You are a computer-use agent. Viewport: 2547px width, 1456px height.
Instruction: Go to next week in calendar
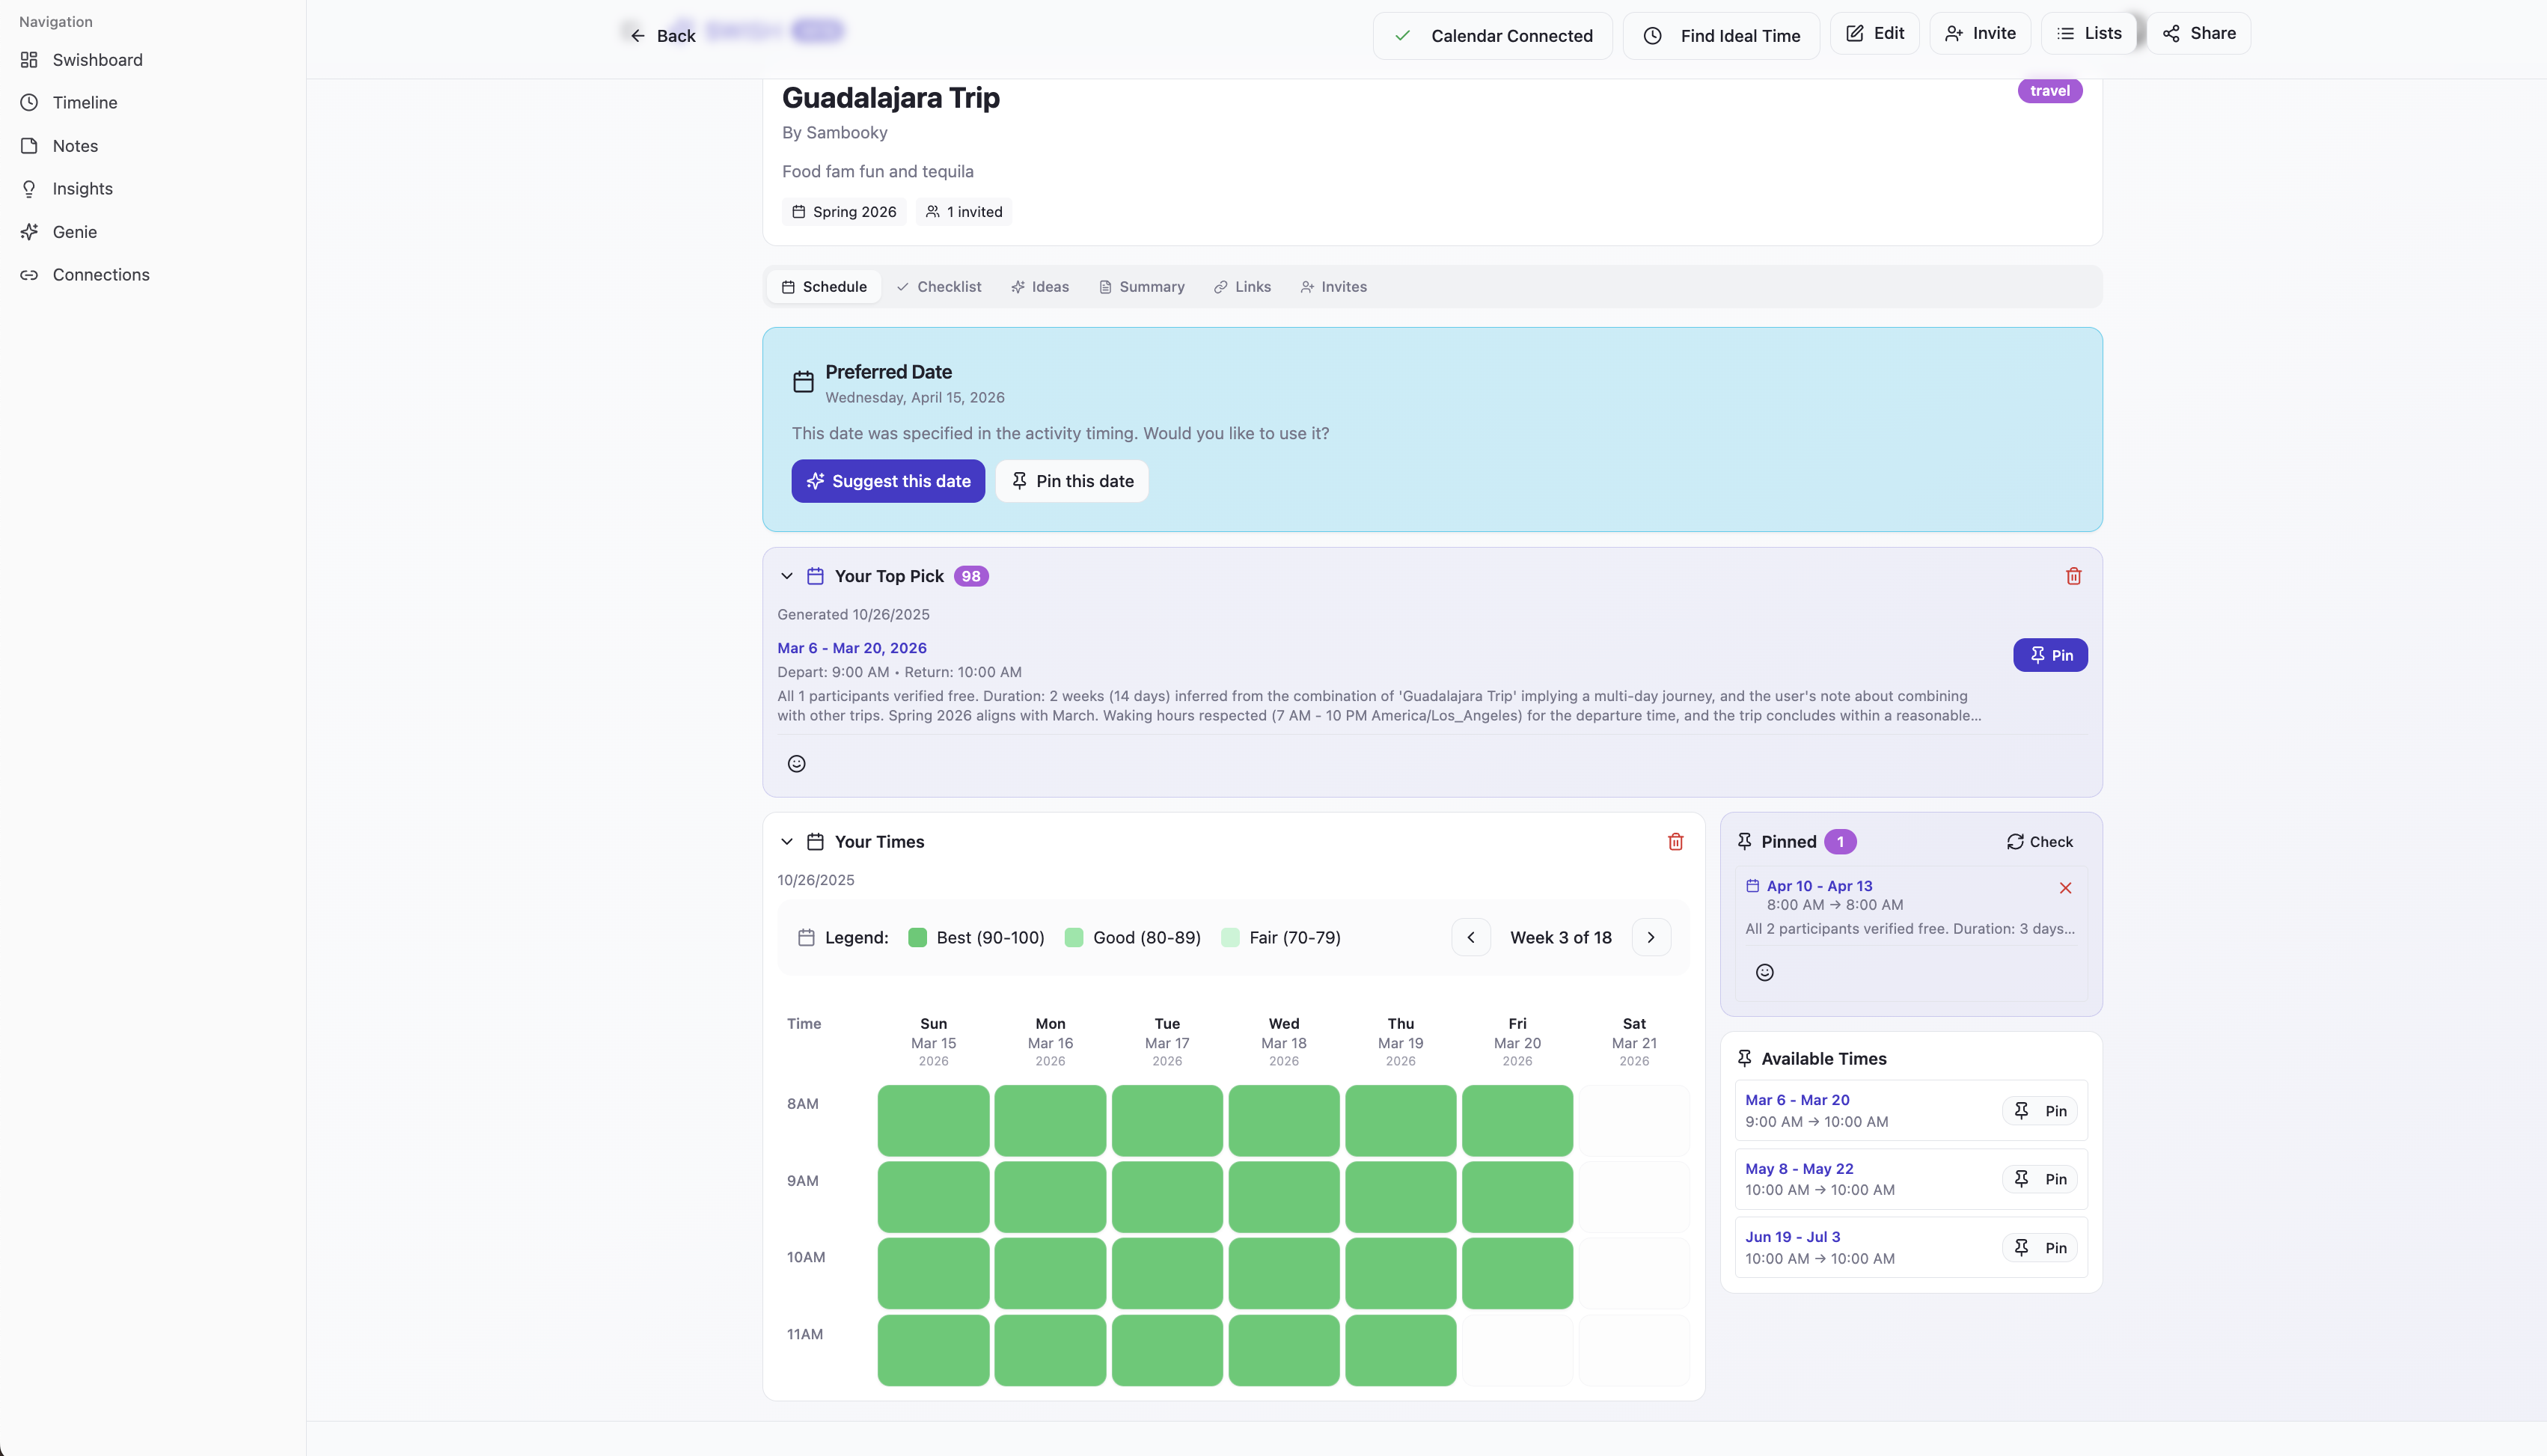1650,938
